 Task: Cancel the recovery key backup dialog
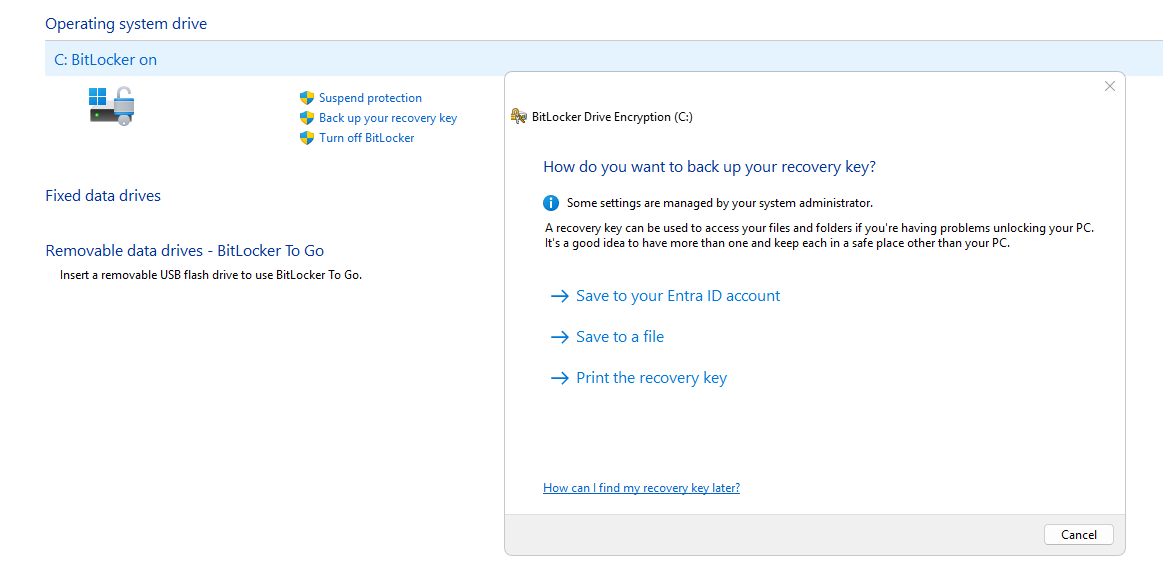click(x=1078, y=534)
